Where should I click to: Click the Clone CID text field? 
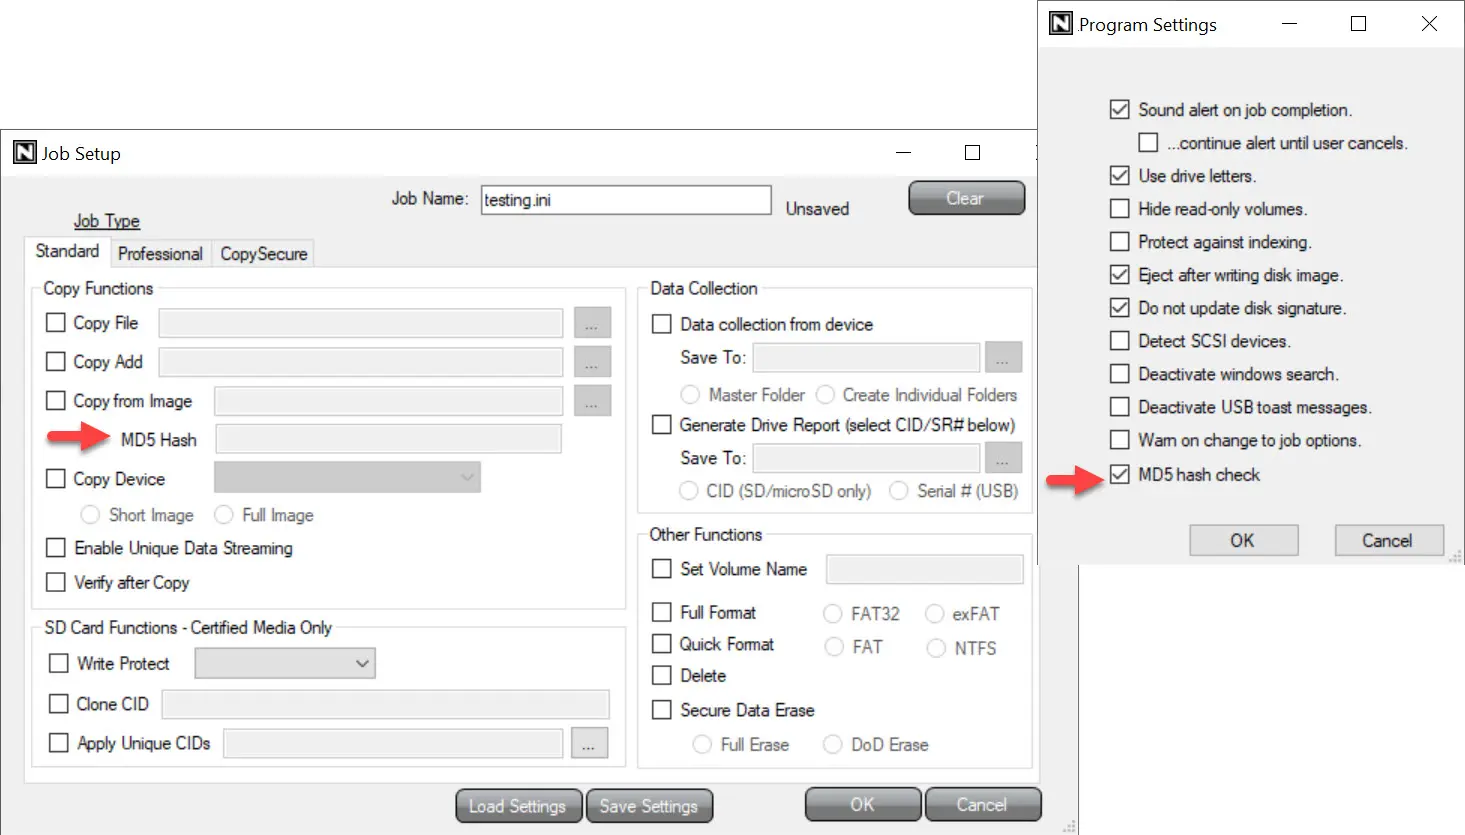[386, 704]
